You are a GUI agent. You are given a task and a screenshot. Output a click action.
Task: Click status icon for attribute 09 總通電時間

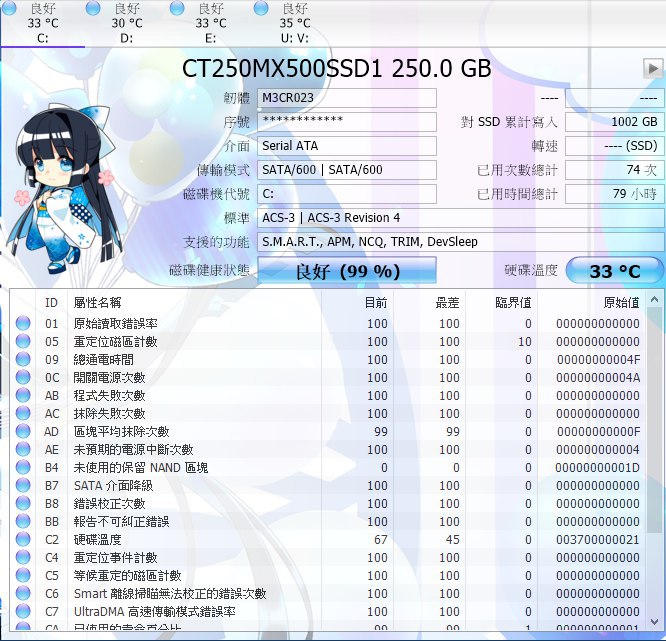coord(23,359)
